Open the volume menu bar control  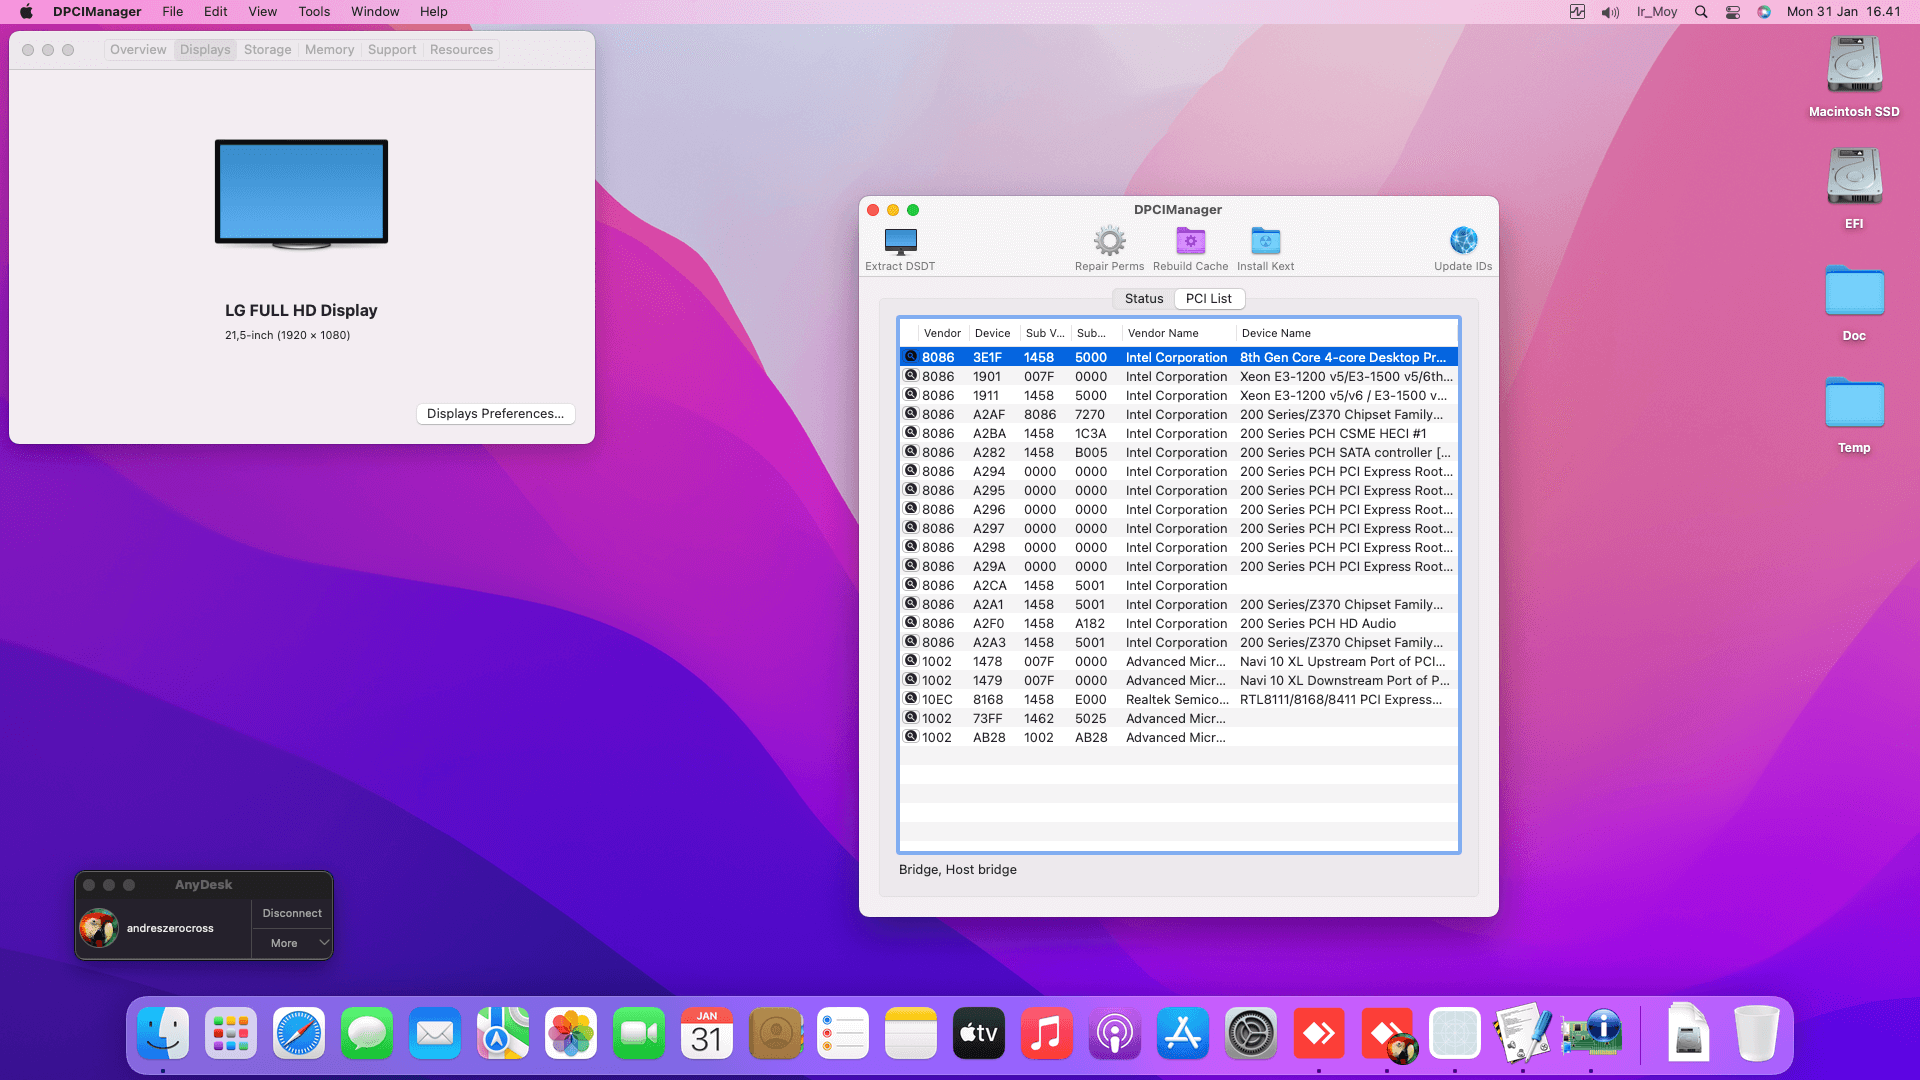pyautogui.click(x=1610, y=12)
